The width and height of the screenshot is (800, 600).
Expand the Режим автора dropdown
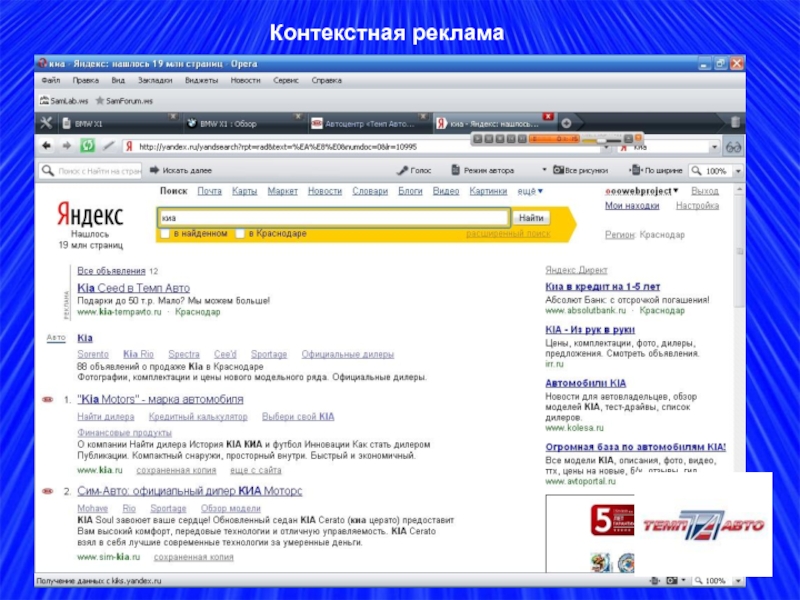point(544,171)
